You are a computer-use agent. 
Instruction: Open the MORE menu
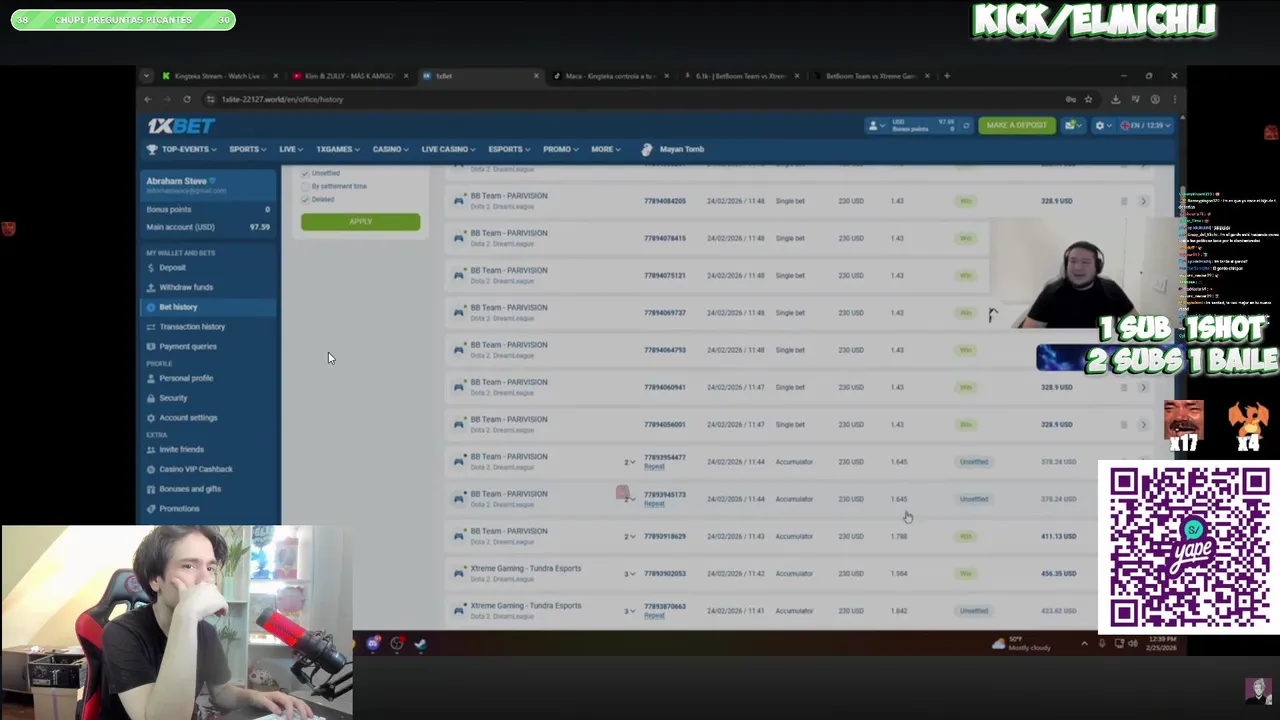click(606, 149)
